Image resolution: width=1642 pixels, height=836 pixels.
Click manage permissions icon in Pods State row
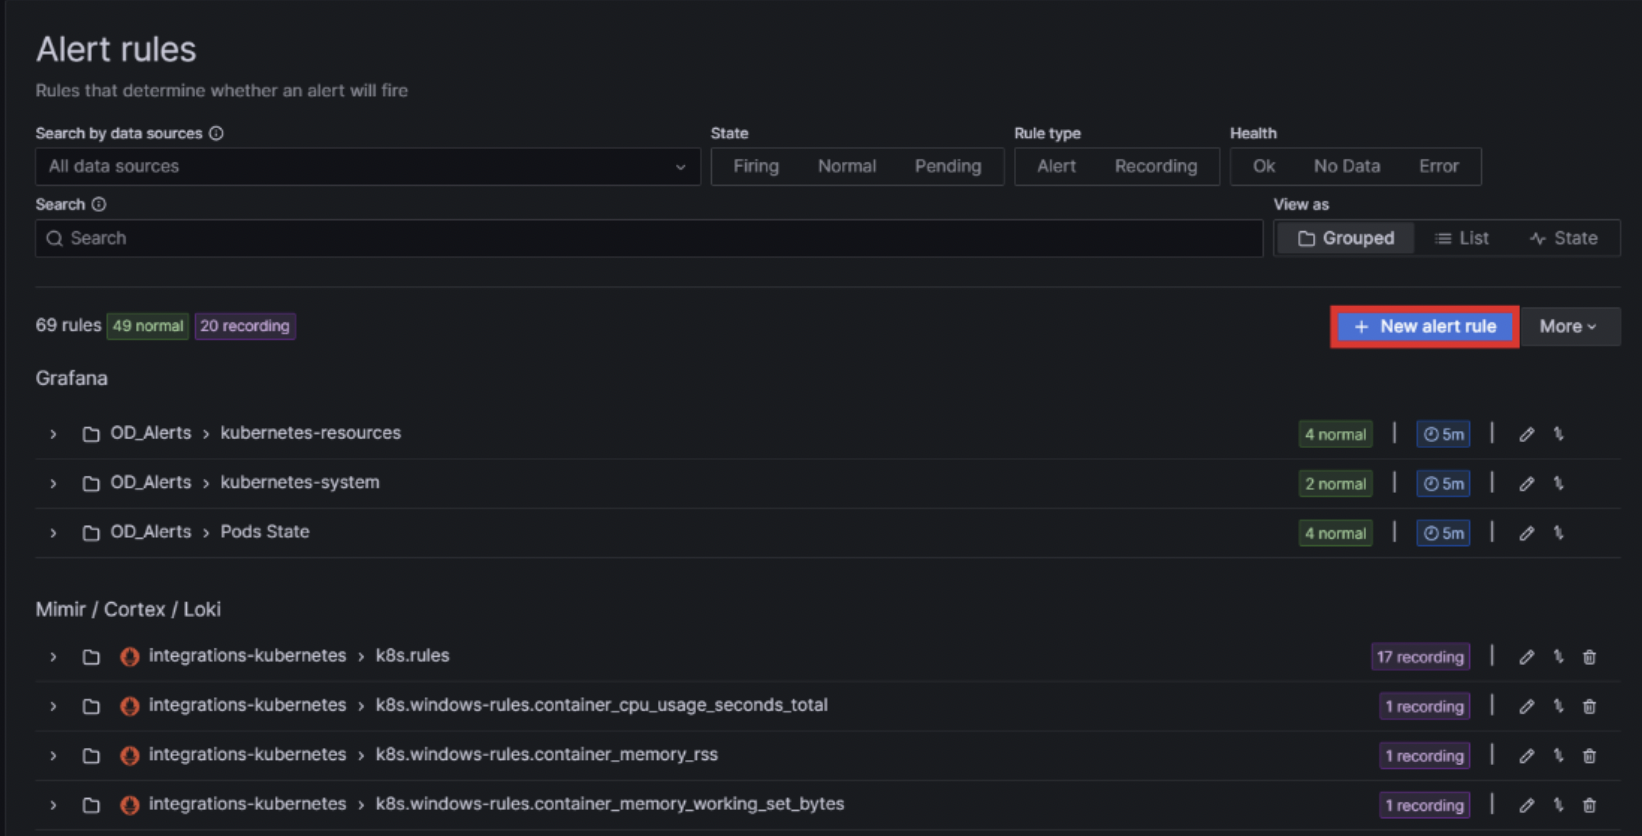(1558, 533)
